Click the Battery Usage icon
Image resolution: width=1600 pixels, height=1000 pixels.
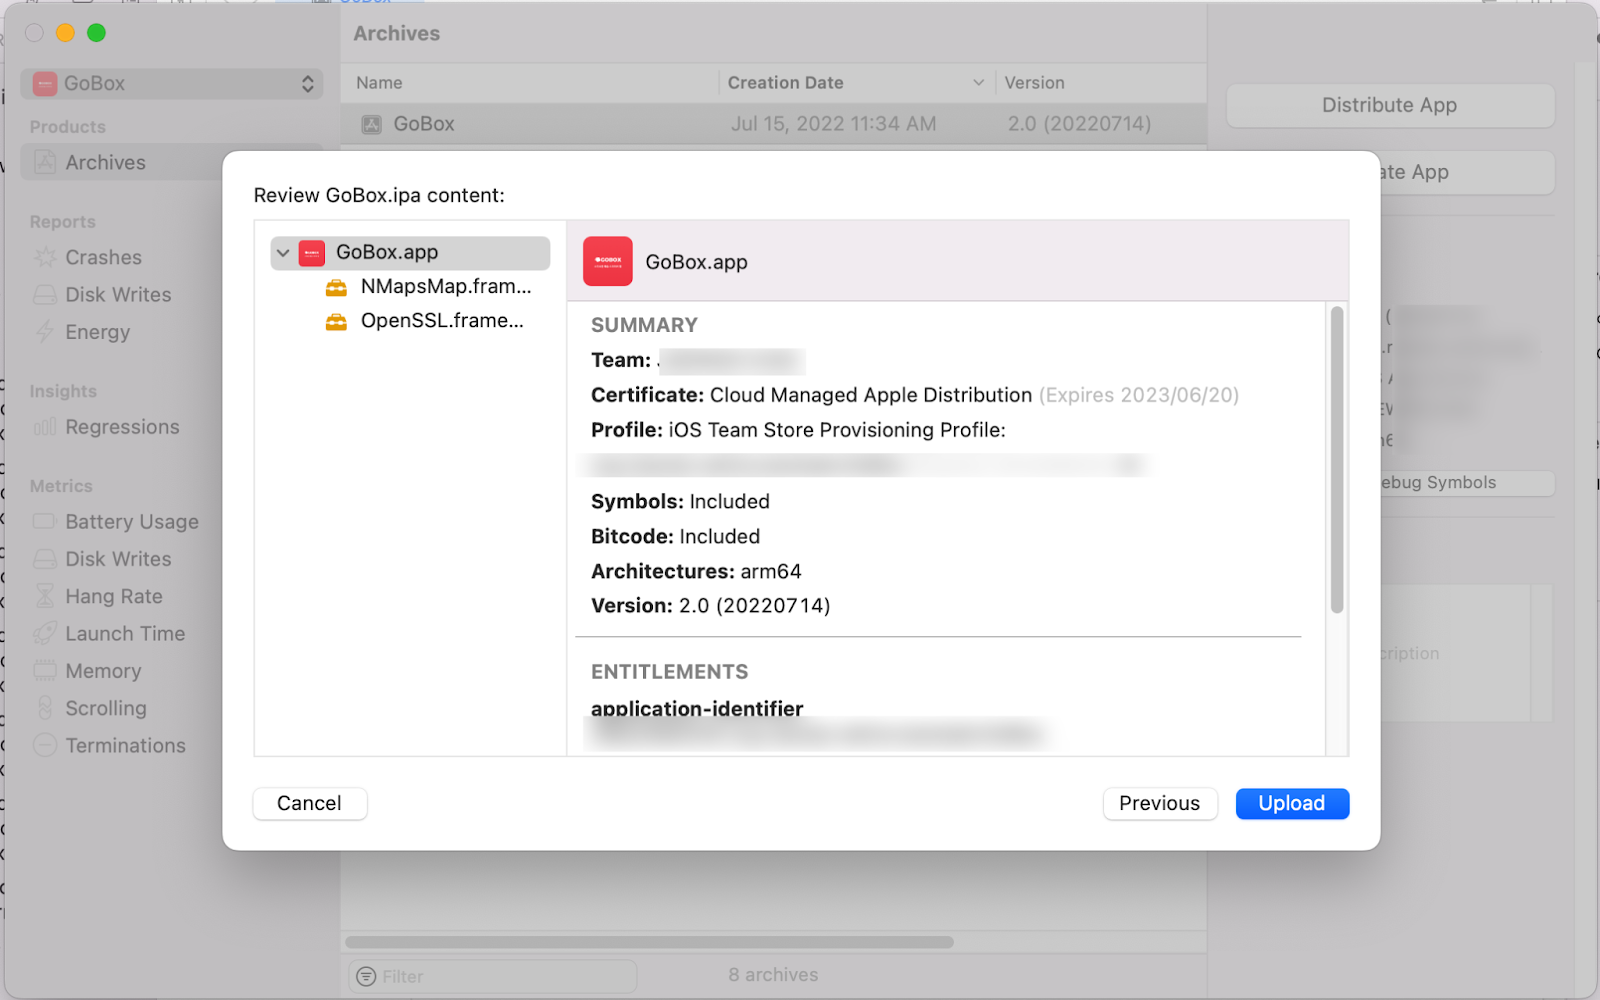45,521
